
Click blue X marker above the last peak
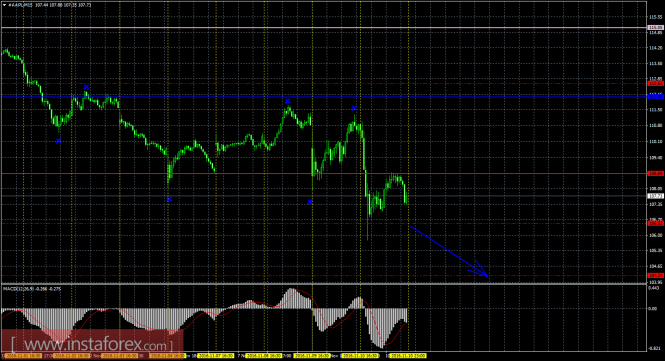click(354, 108)
